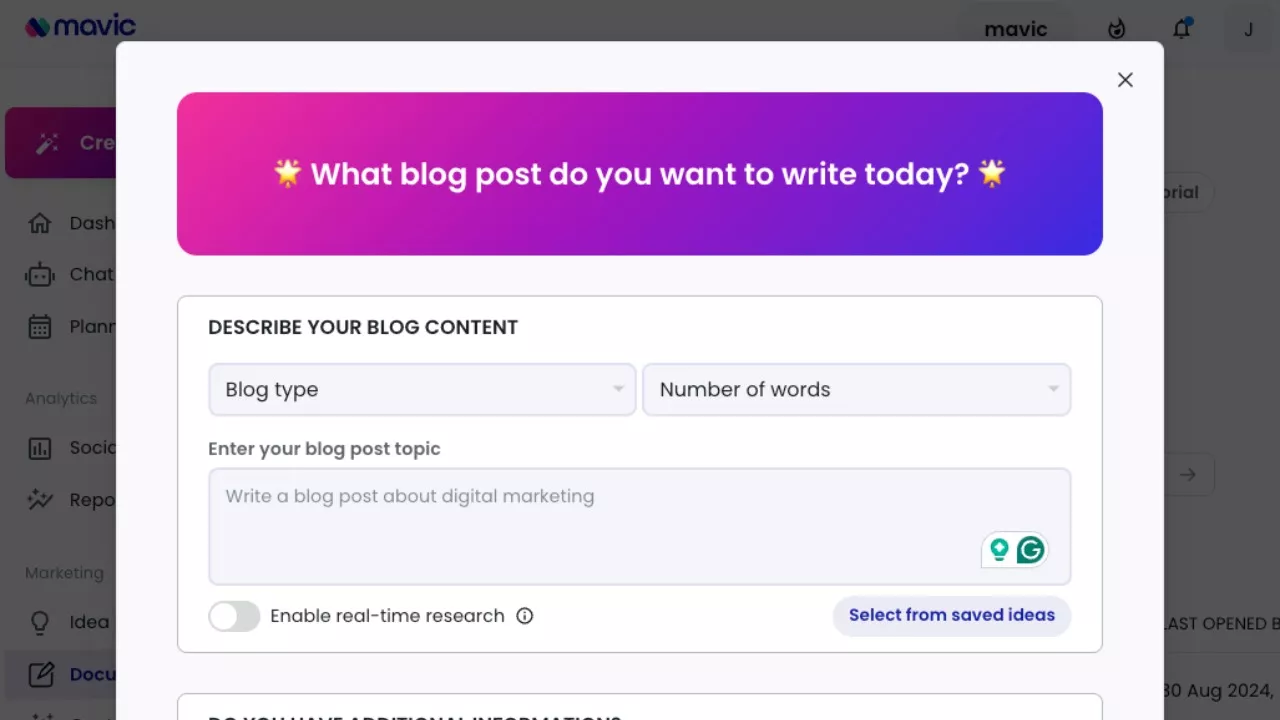Open the Blog type dropdown
1280x720 pixels.
coord(421,389)
